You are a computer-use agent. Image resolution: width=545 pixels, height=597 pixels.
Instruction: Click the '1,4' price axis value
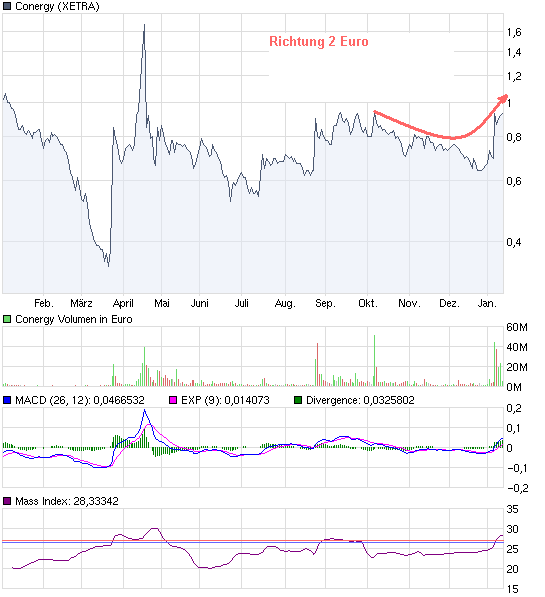pyautogui.click(x=514, y=52)
